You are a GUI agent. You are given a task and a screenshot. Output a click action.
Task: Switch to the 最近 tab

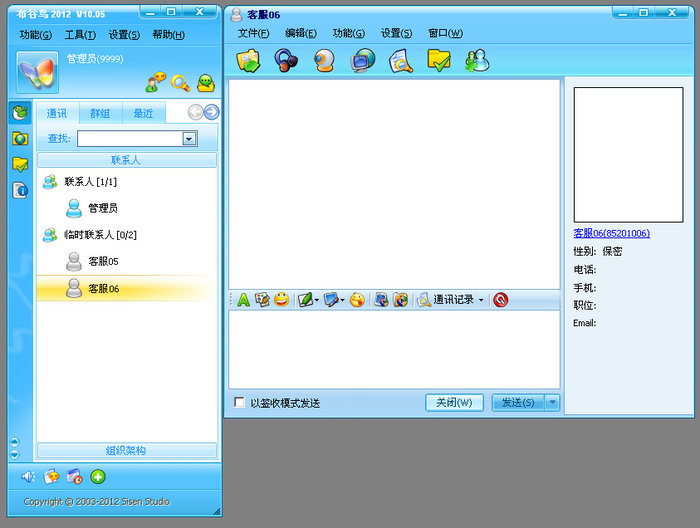[143, 113]
